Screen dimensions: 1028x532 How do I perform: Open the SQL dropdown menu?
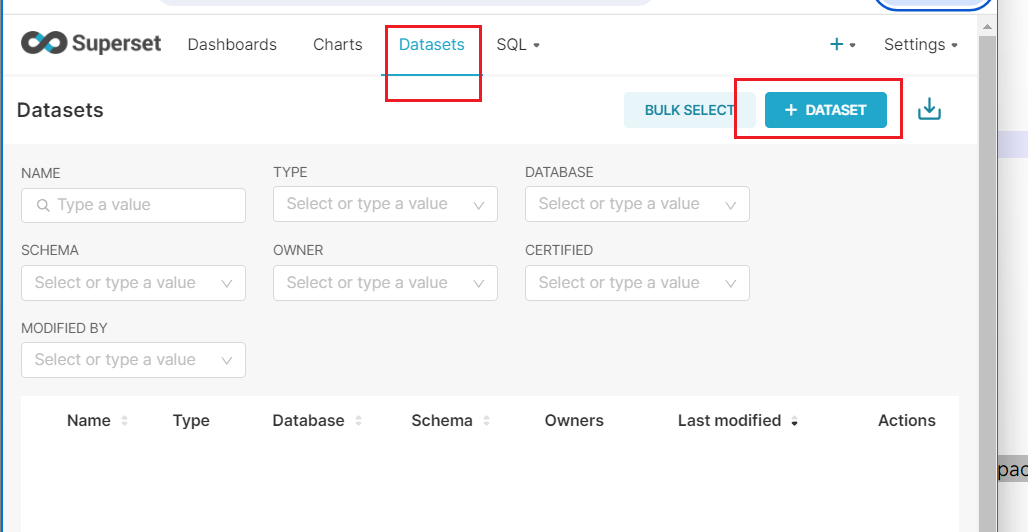518,45
